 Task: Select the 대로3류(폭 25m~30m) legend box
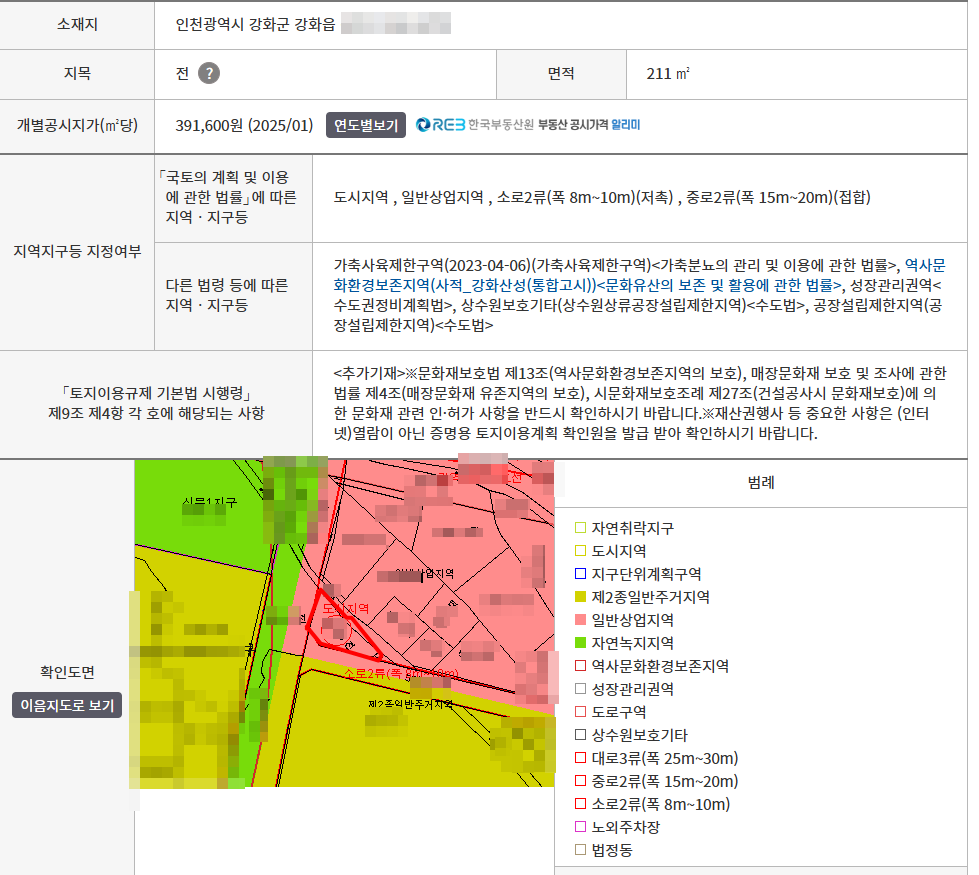click(580, 758)
